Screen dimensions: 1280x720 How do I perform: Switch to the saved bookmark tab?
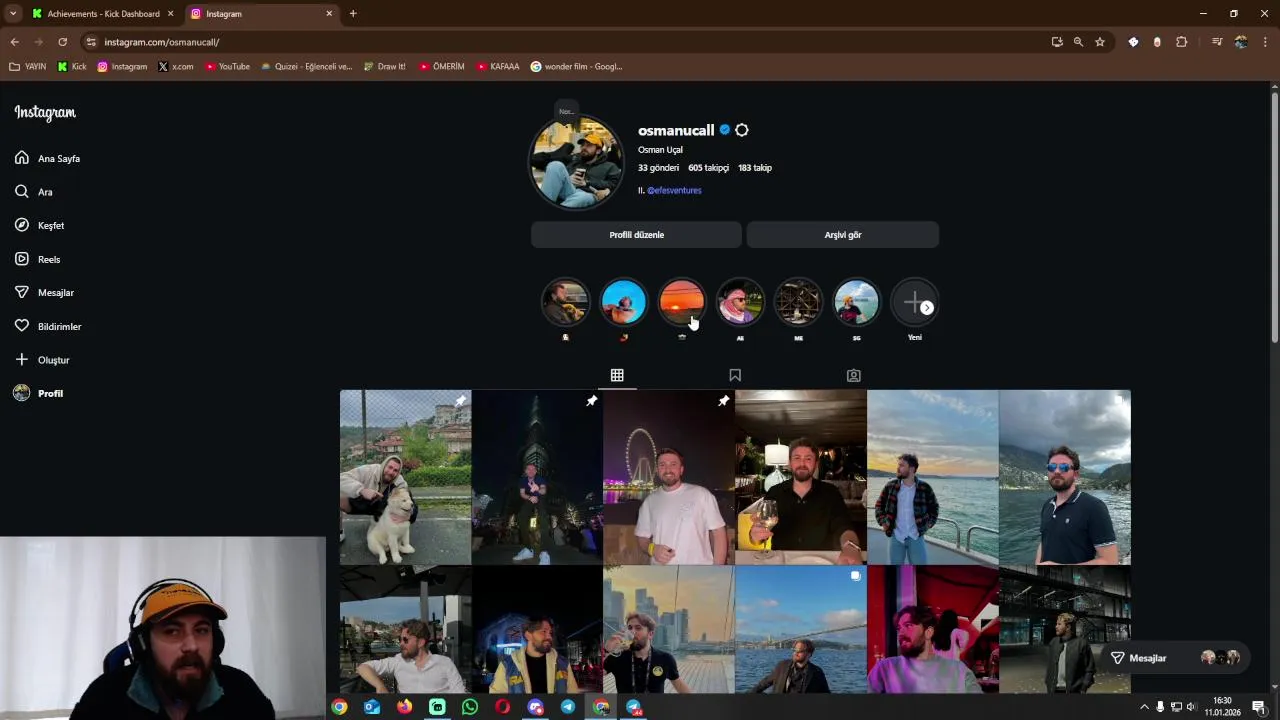(x=735, y=375)
